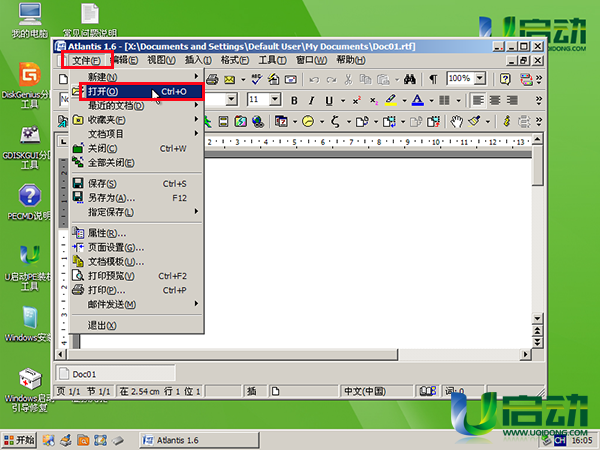Click the Copy icon in toolbar
600x450 pixels.
pyautogui.click(x=365, y=79)
